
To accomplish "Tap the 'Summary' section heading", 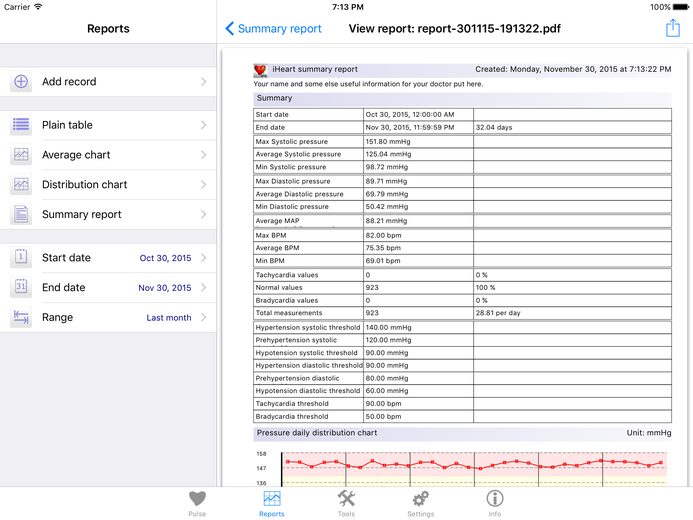I will pos(274,98).
